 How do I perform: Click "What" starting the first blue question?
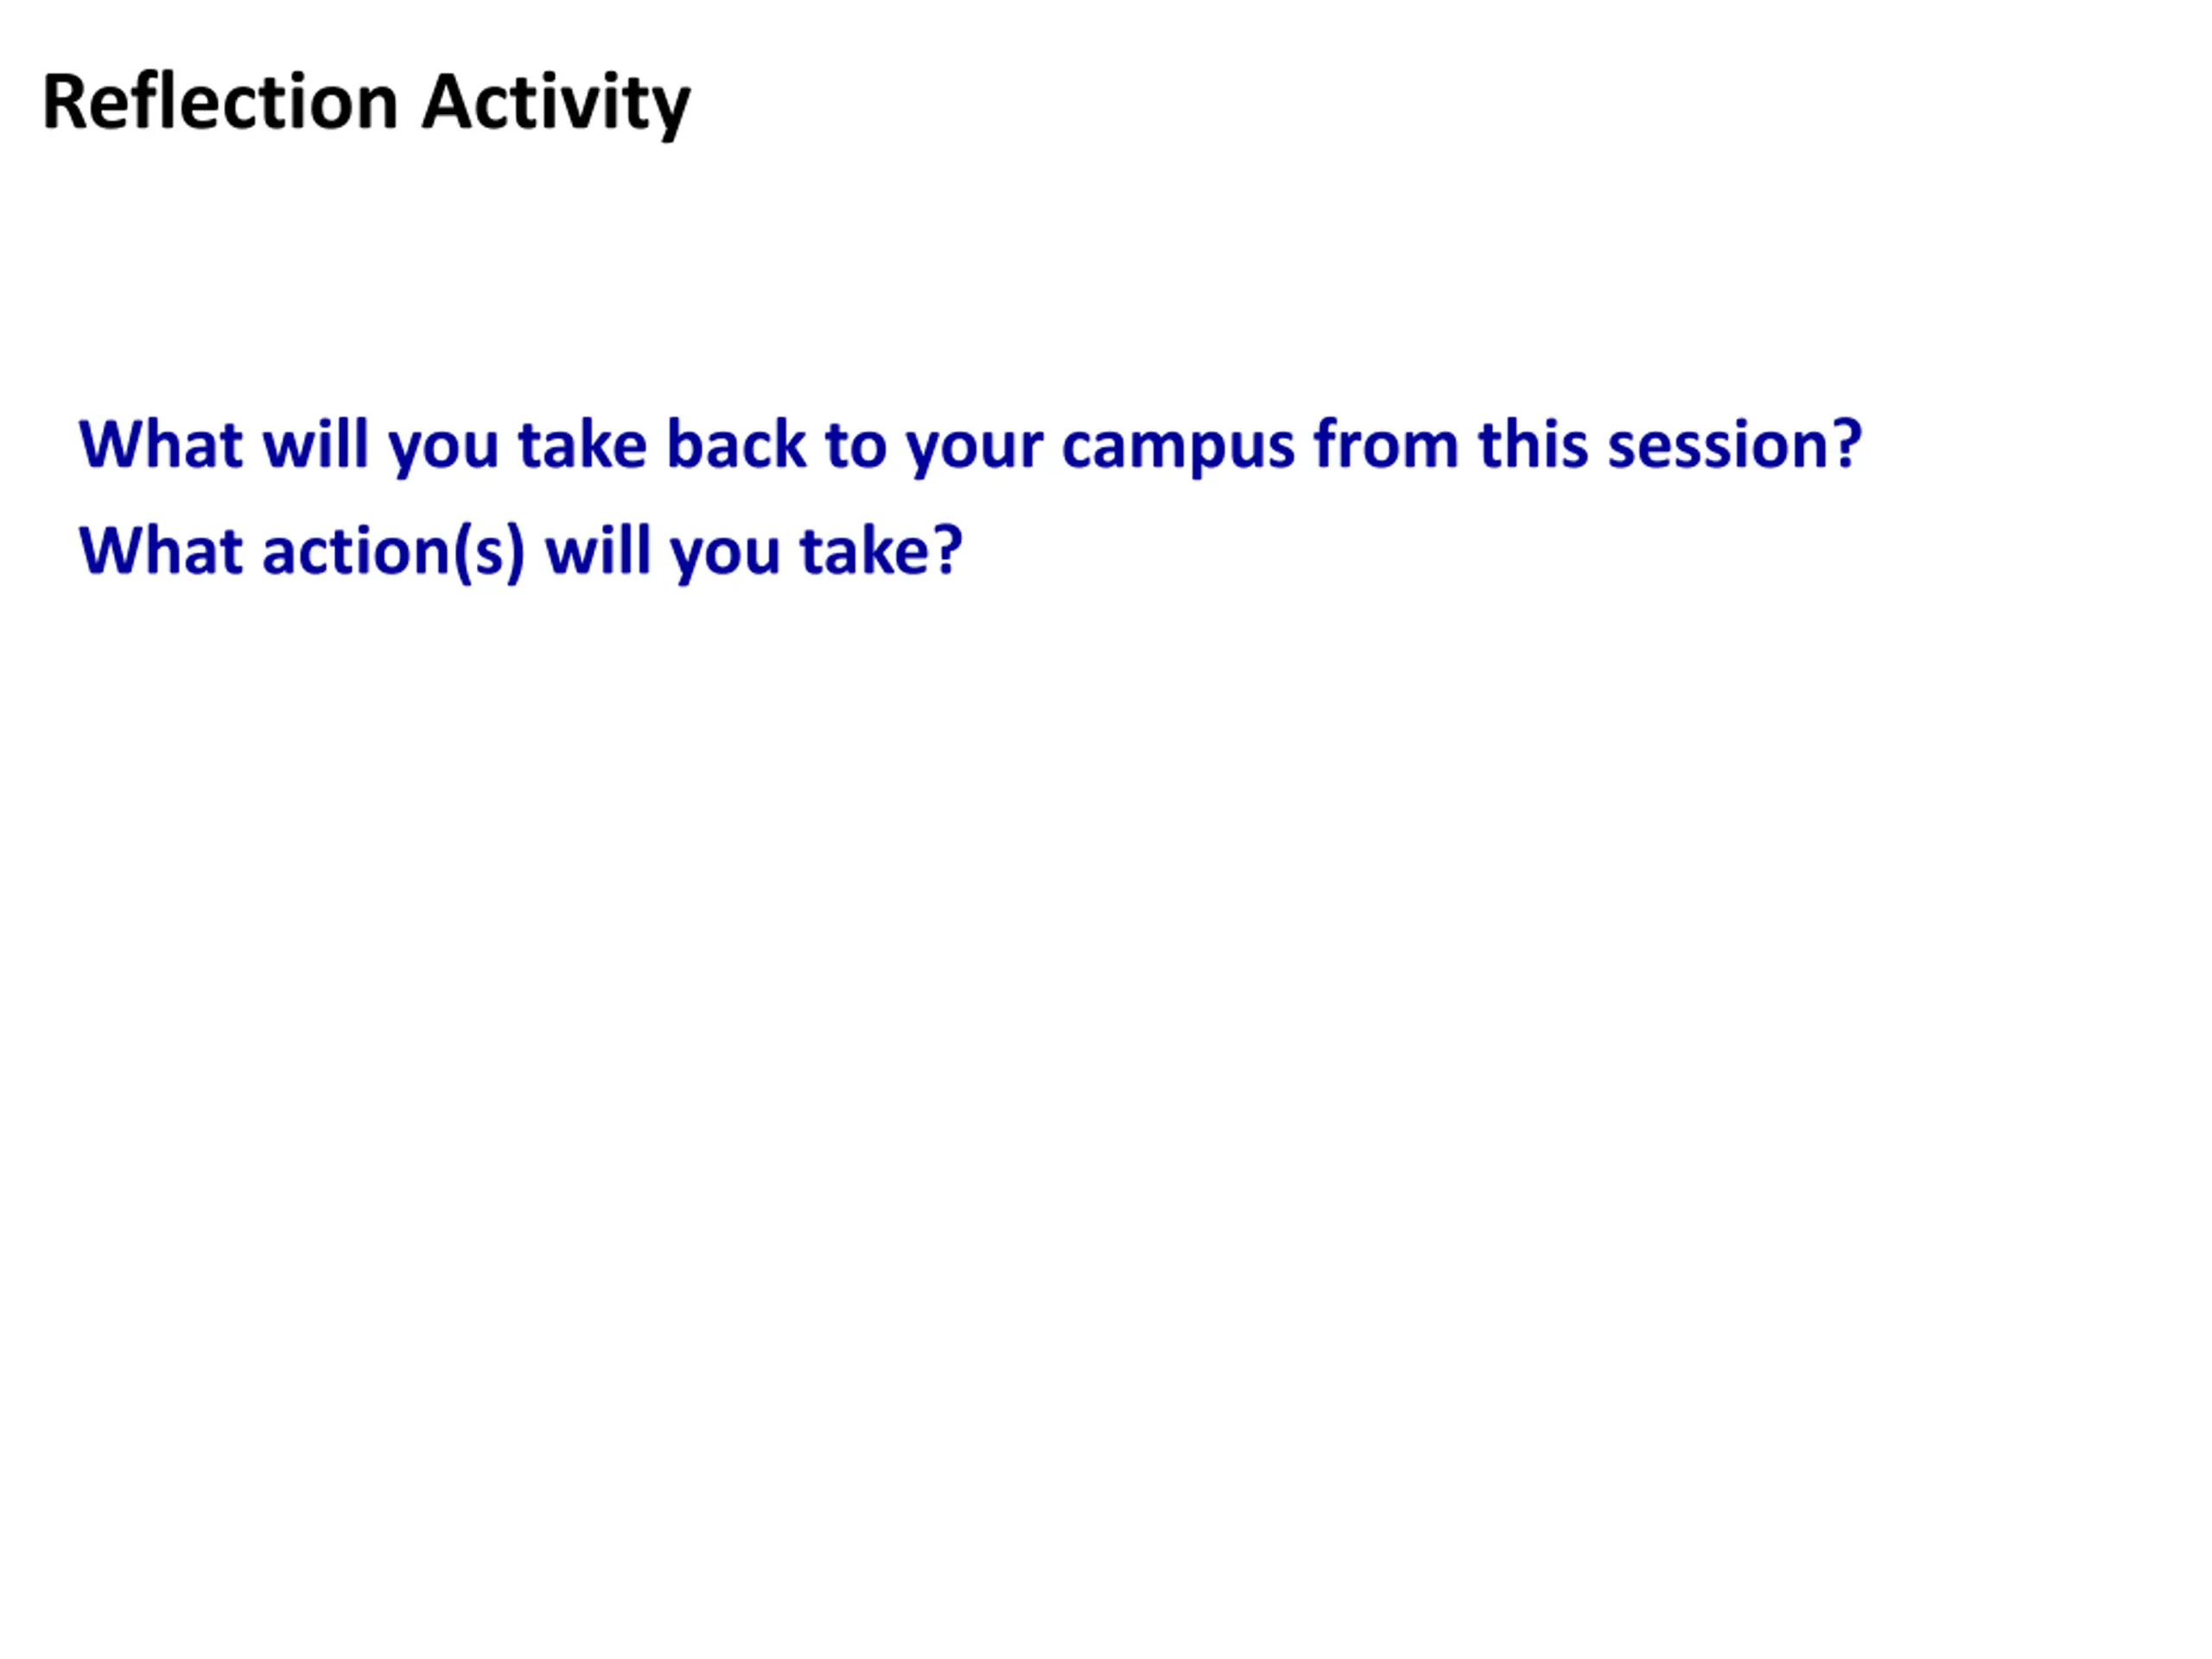coord(161,445)
